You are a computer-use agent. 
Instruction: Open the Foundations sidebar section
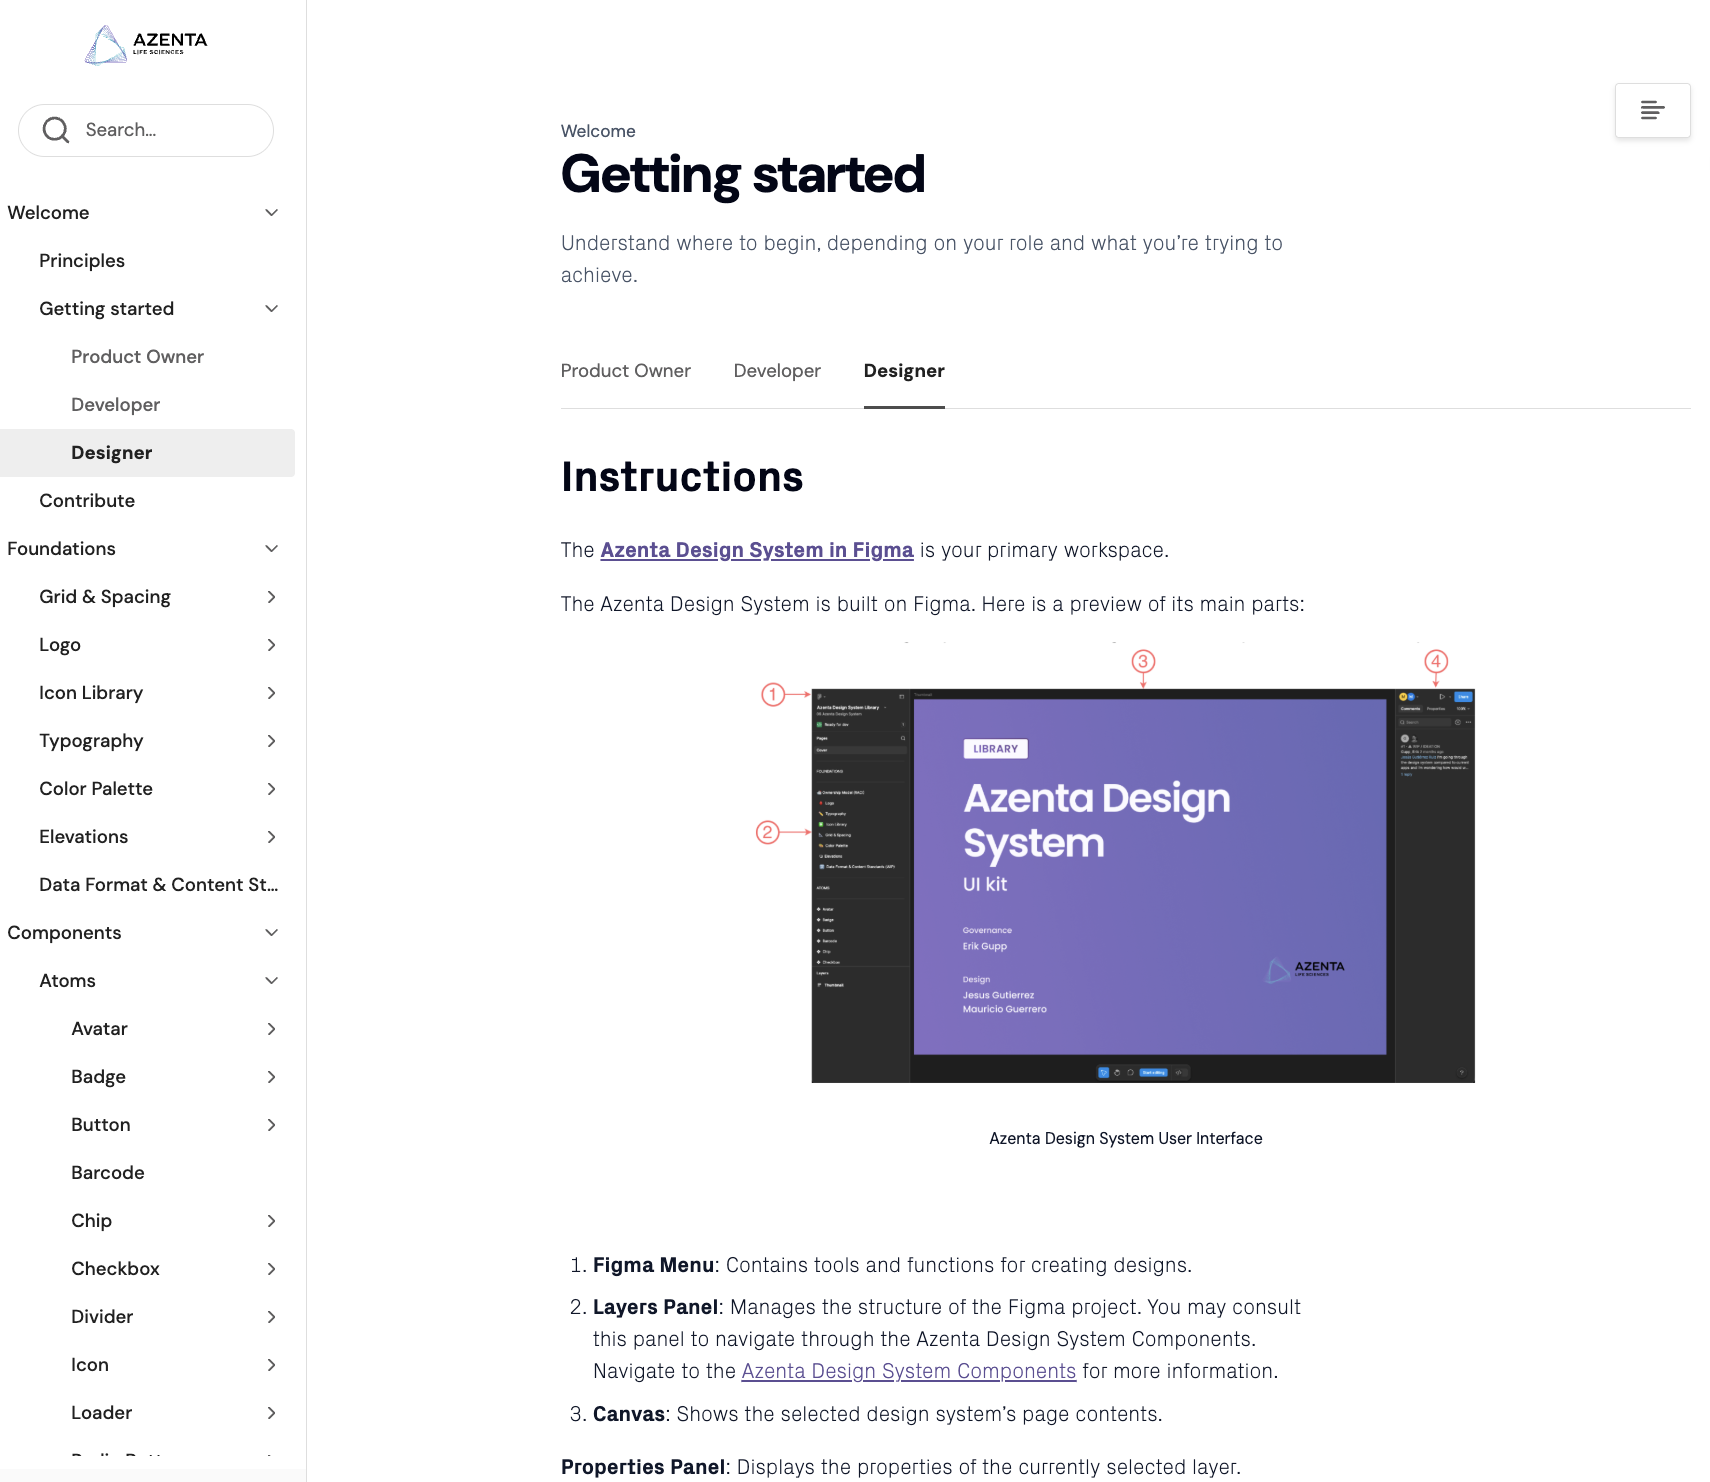coord(61,549)
